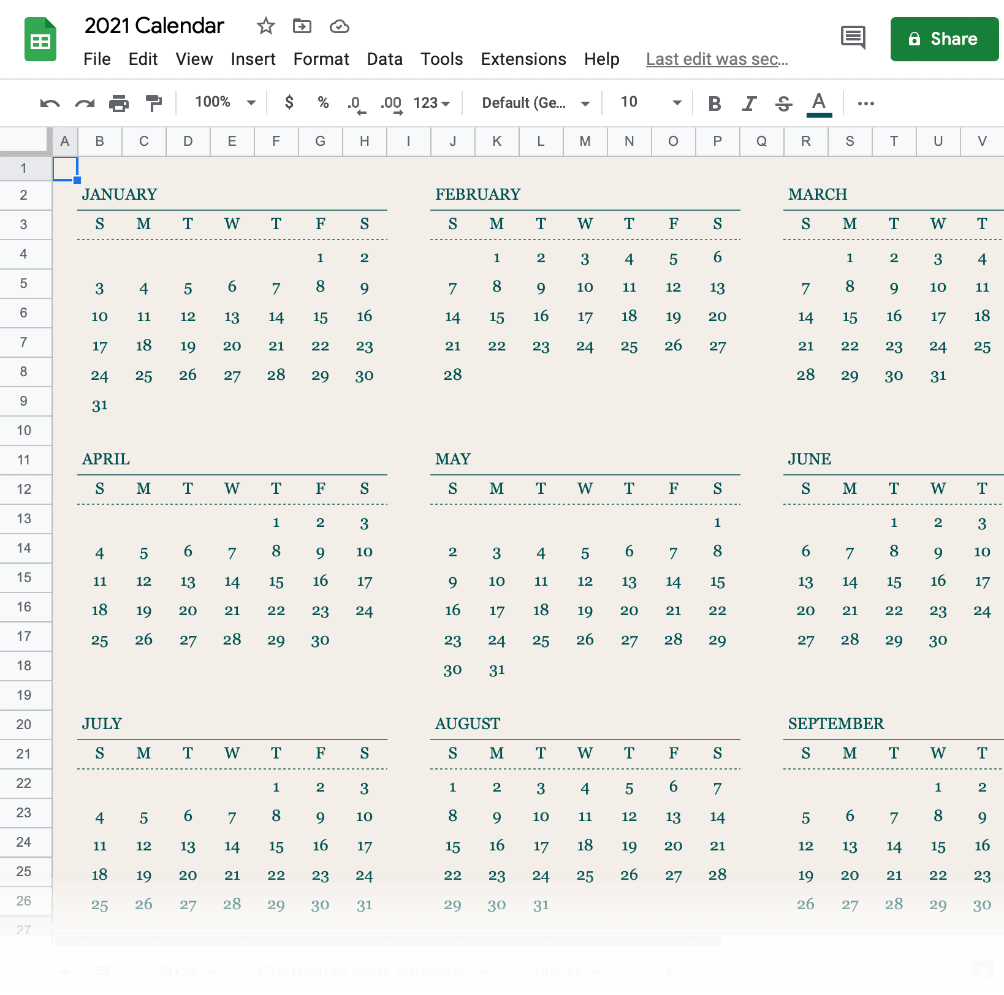Viewport: 1004px width, 995px height.
Task: Open comment history
Action: 852,38
